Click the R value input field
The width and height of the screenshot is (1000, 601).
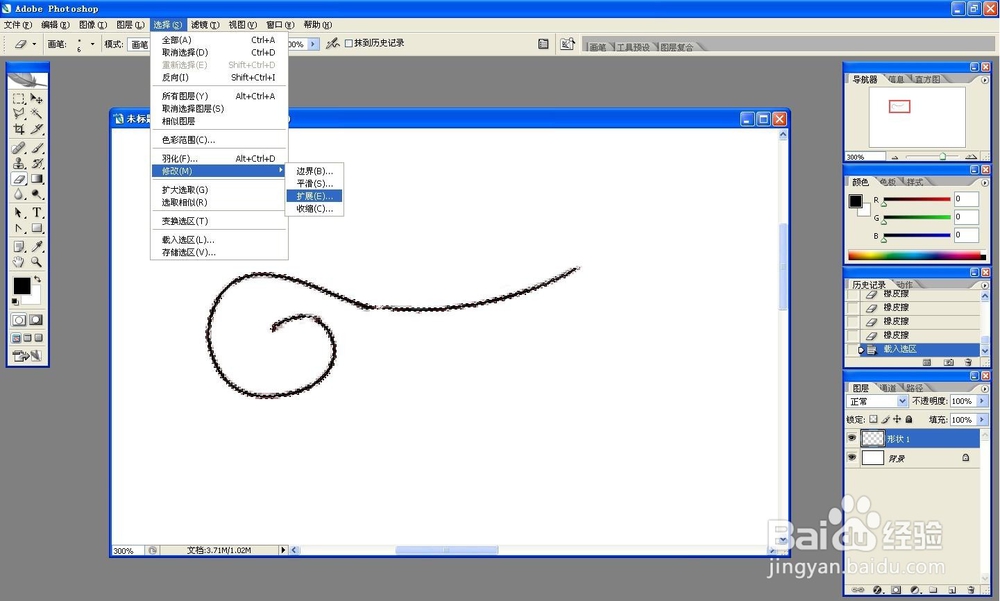tap(966, 199)
